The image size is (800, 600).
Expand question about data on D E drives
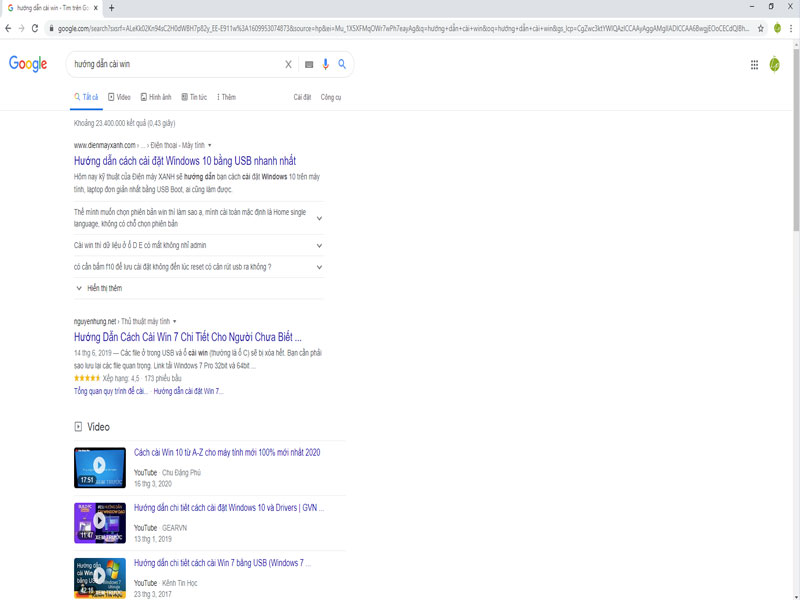pos(198,245)
